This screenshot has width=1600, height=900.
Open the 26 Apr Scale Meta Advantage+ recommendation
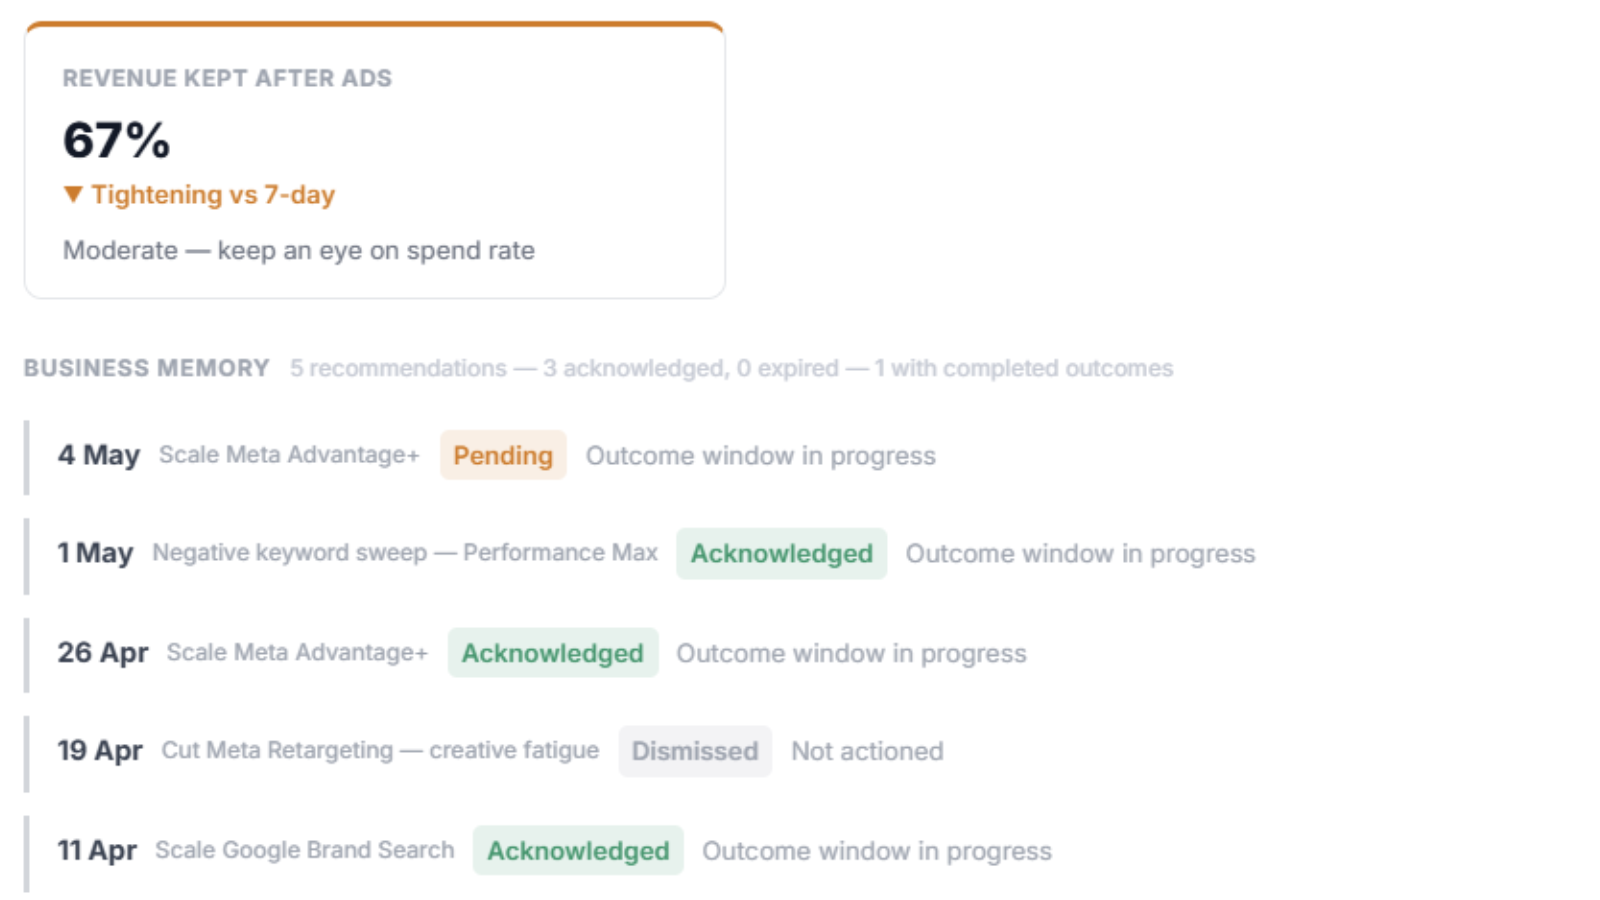point(297,653)
